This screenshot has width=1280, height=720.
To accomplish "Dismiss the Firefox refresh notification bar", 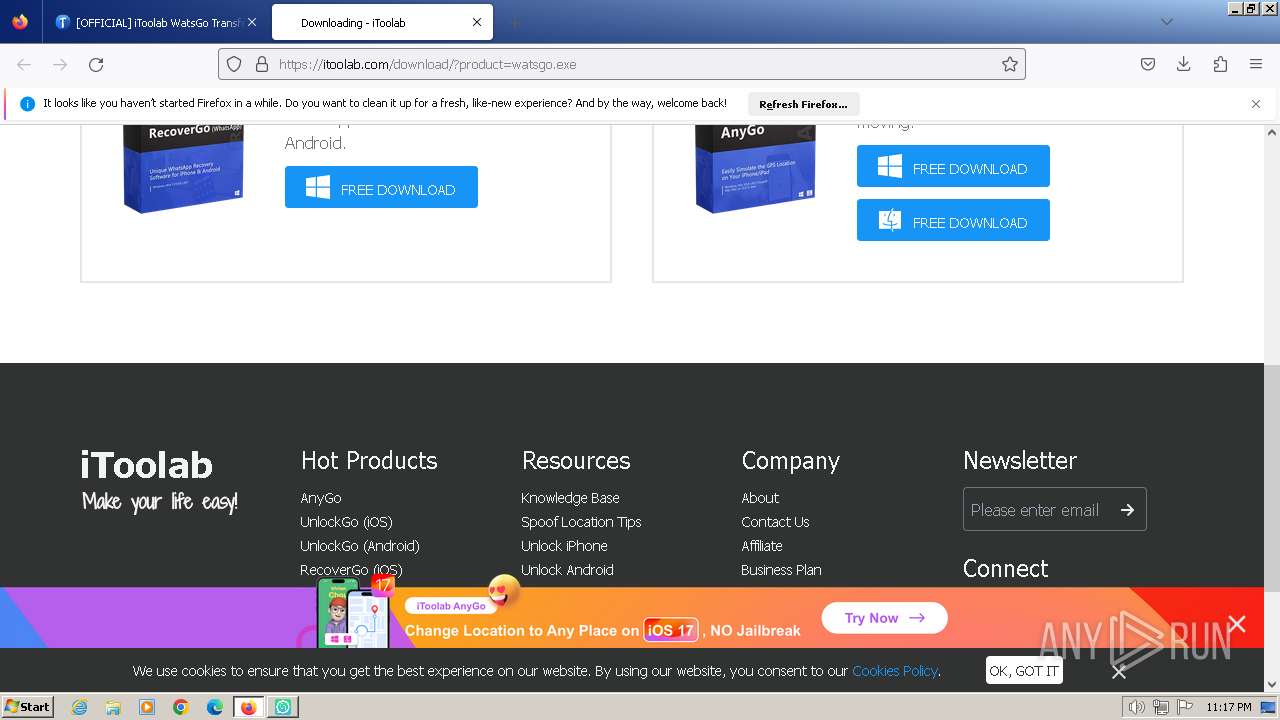I will coord(1256,104).
